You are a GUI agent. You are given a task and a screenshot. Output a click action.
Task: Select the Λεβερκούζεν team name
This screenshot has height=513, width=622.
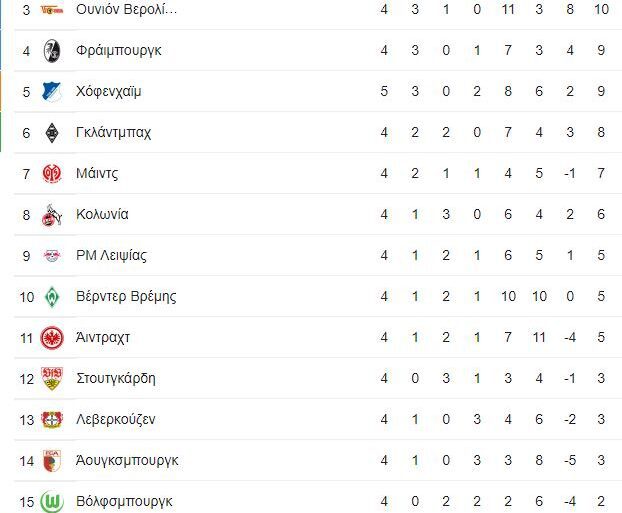coord(115,420)
